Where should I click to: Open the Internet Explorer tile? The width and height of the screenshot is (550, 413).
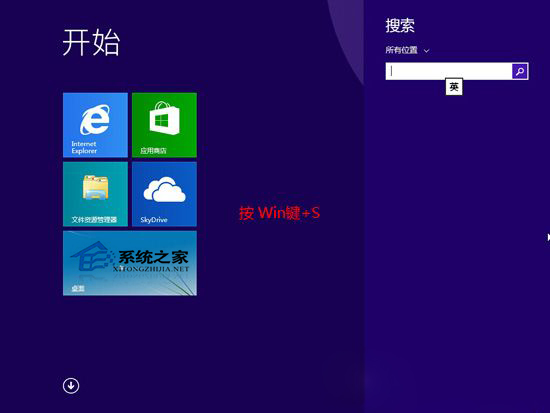[x=95, y=125]
